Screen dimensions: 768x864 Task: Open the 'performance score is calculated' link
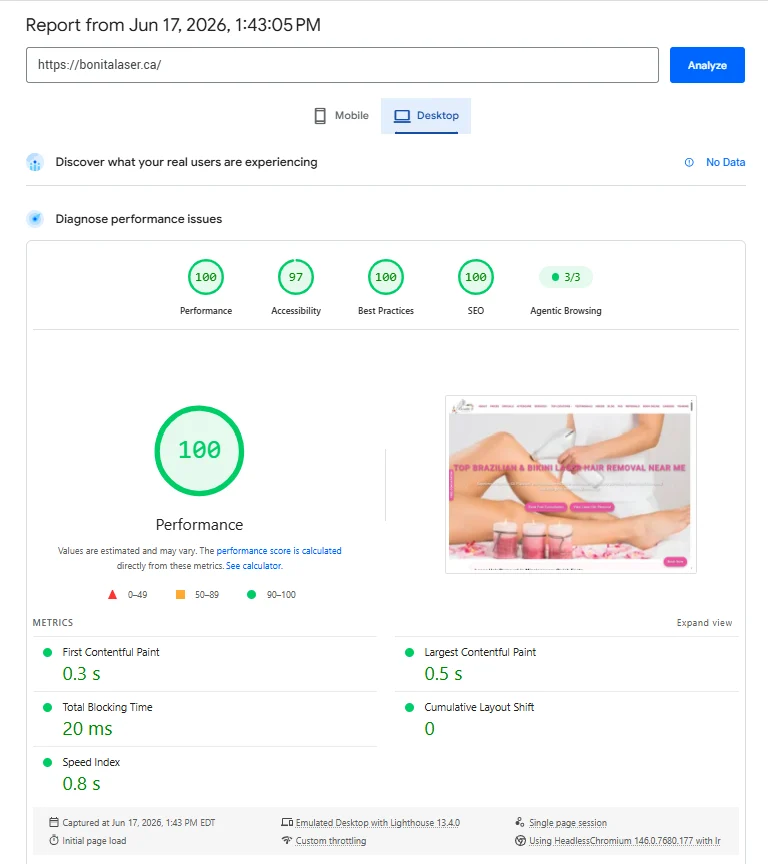pyautogui.click(x=279, y=550)
